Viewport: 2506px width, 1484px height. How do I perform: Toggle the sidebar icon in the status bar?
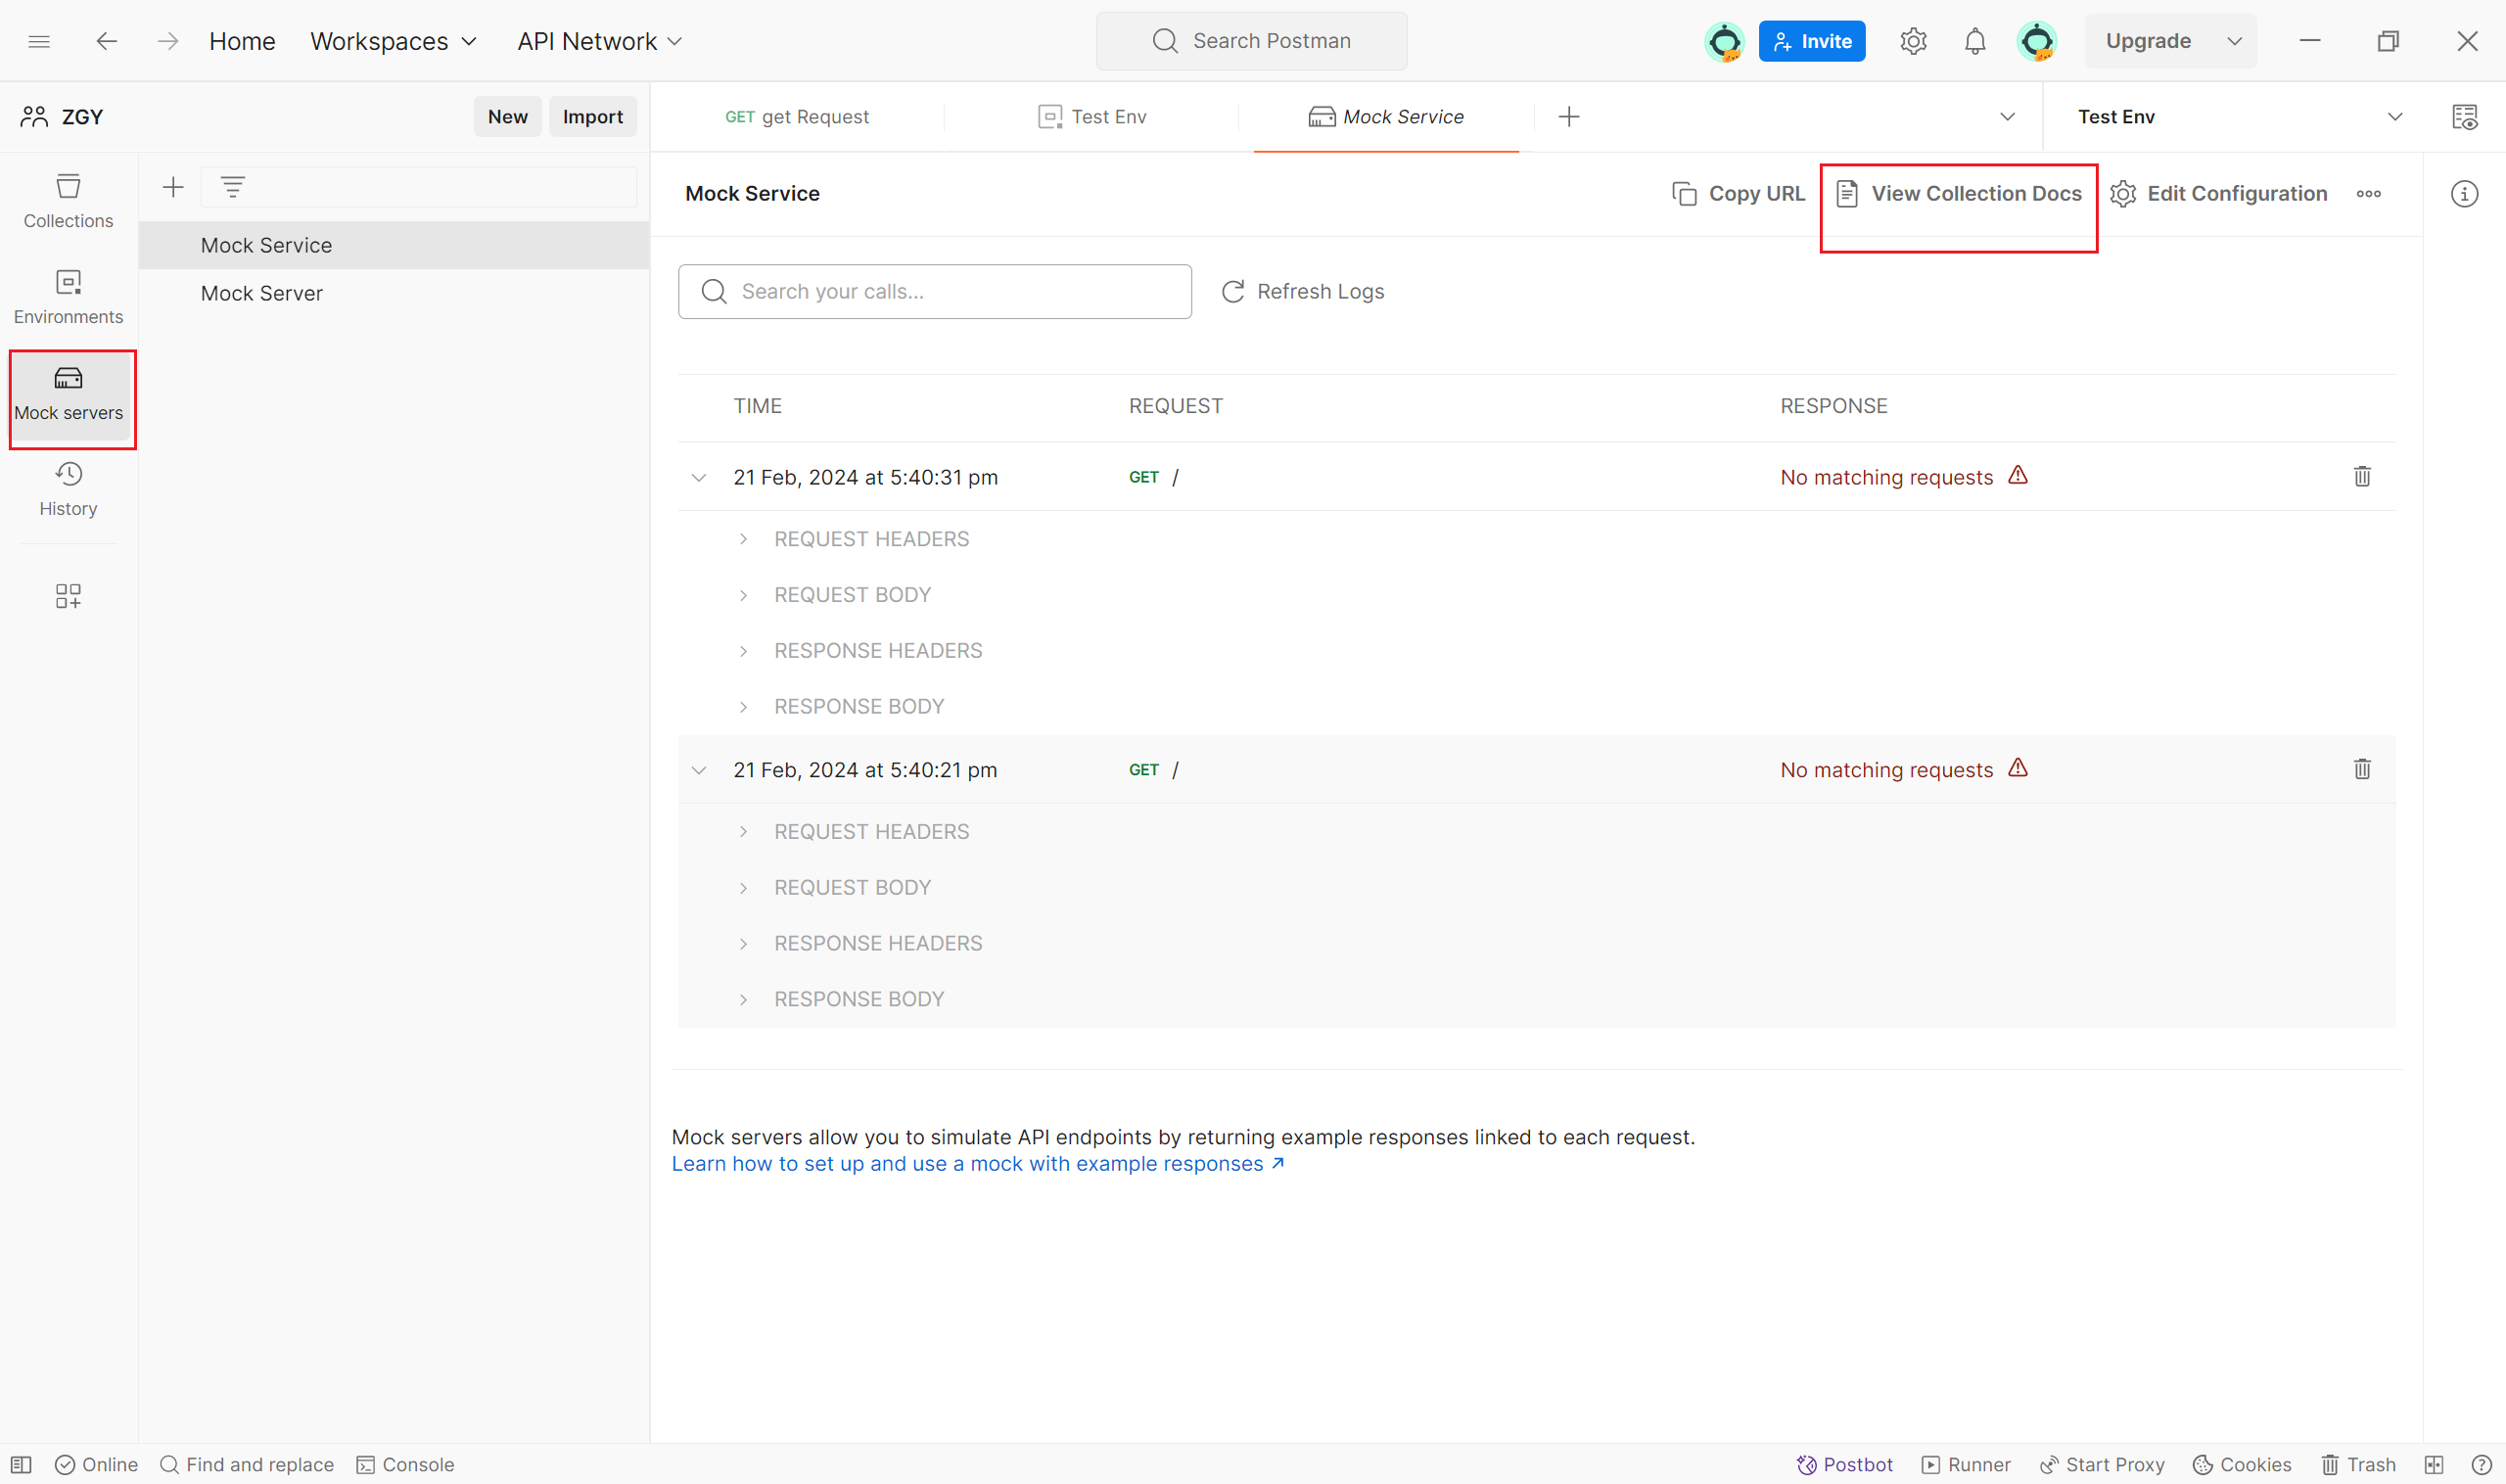pos(21,1464)
